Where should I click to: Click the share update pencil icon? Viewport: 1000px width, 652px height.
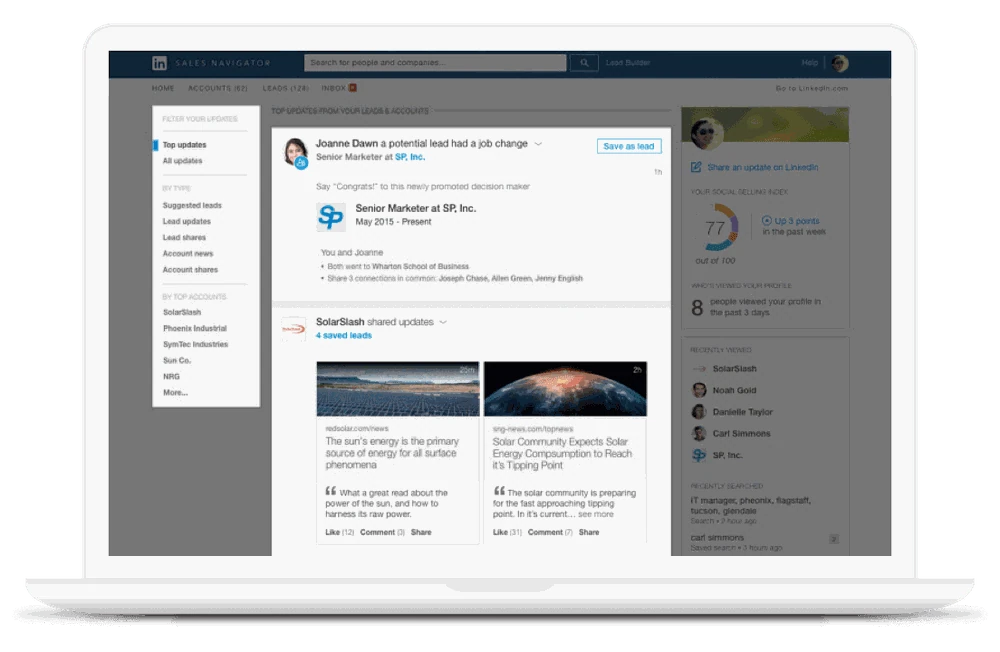[x=696, y=167]
